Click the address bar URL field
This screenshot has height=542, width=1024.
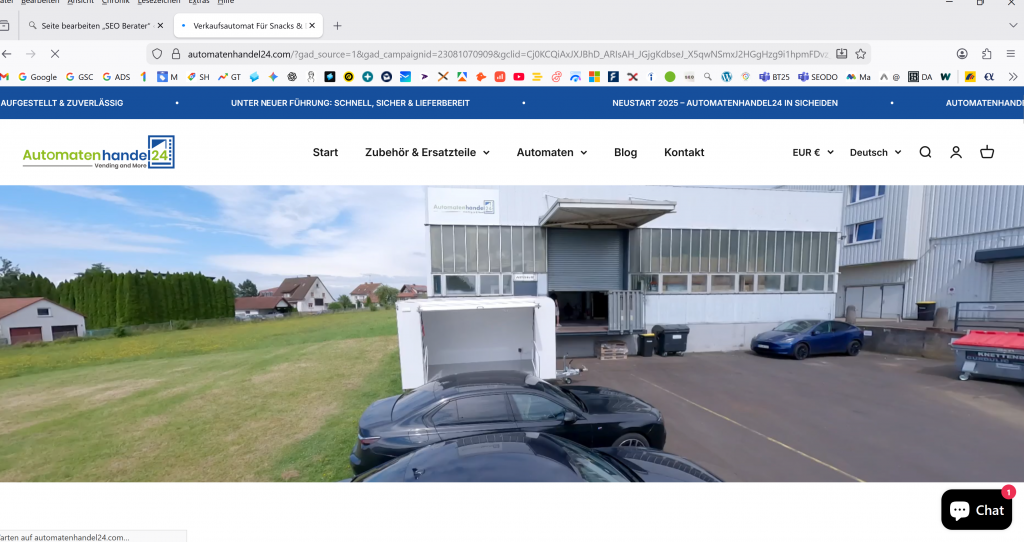tap(500, 54)
